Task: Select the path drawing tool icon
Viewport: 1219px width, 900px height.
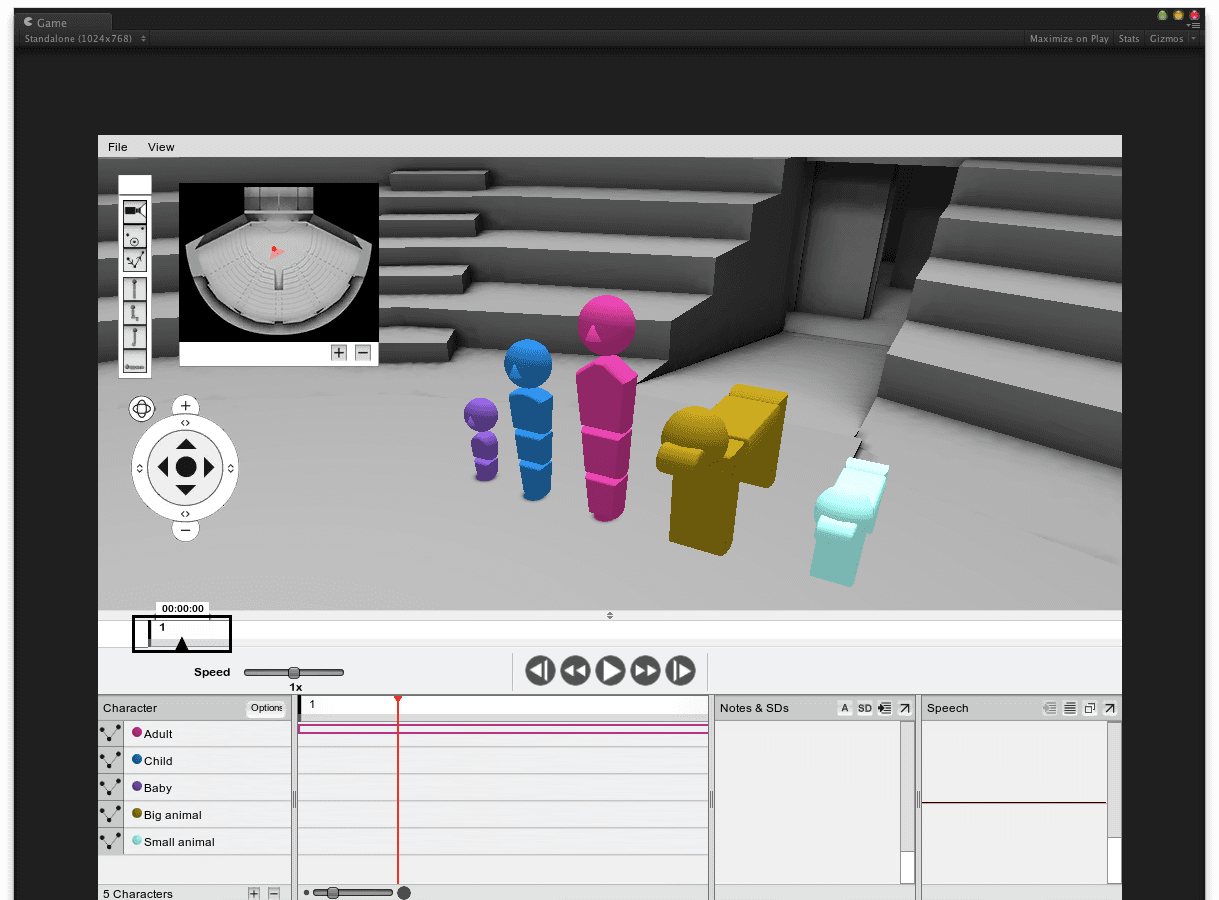Action: [x=135, y=261]
